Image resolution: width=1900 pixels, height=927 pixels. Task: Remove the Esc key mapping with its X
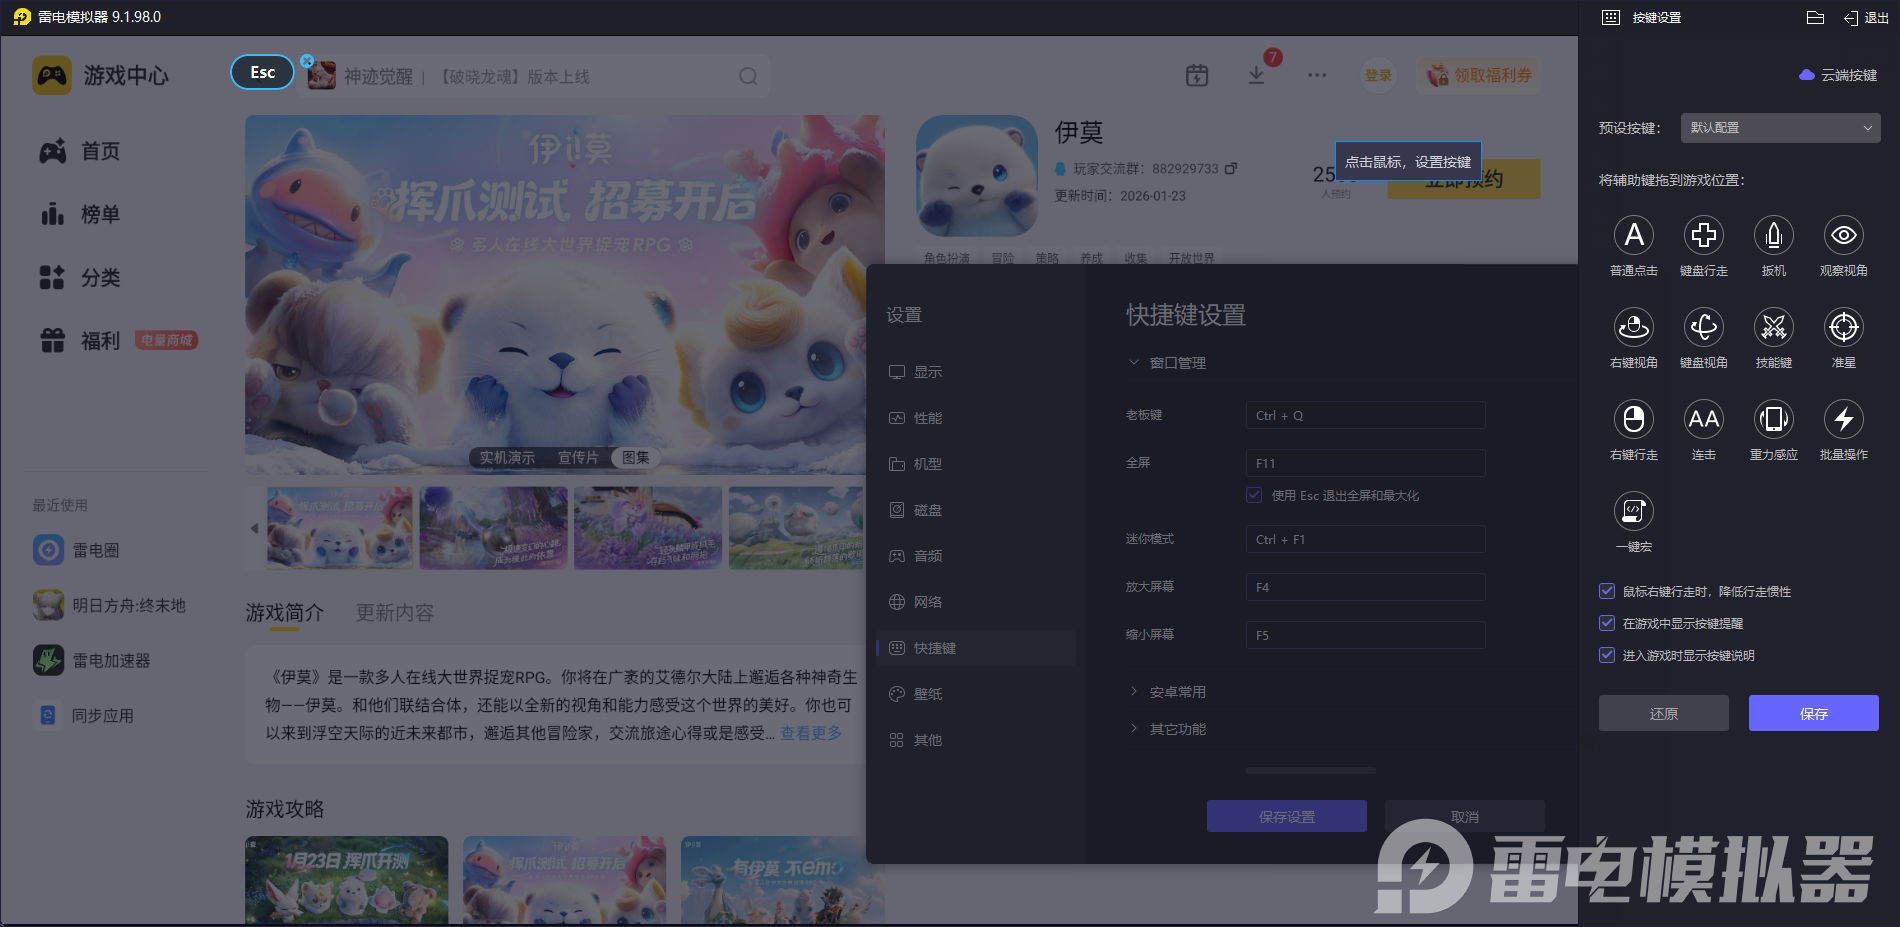coord(307,61)
